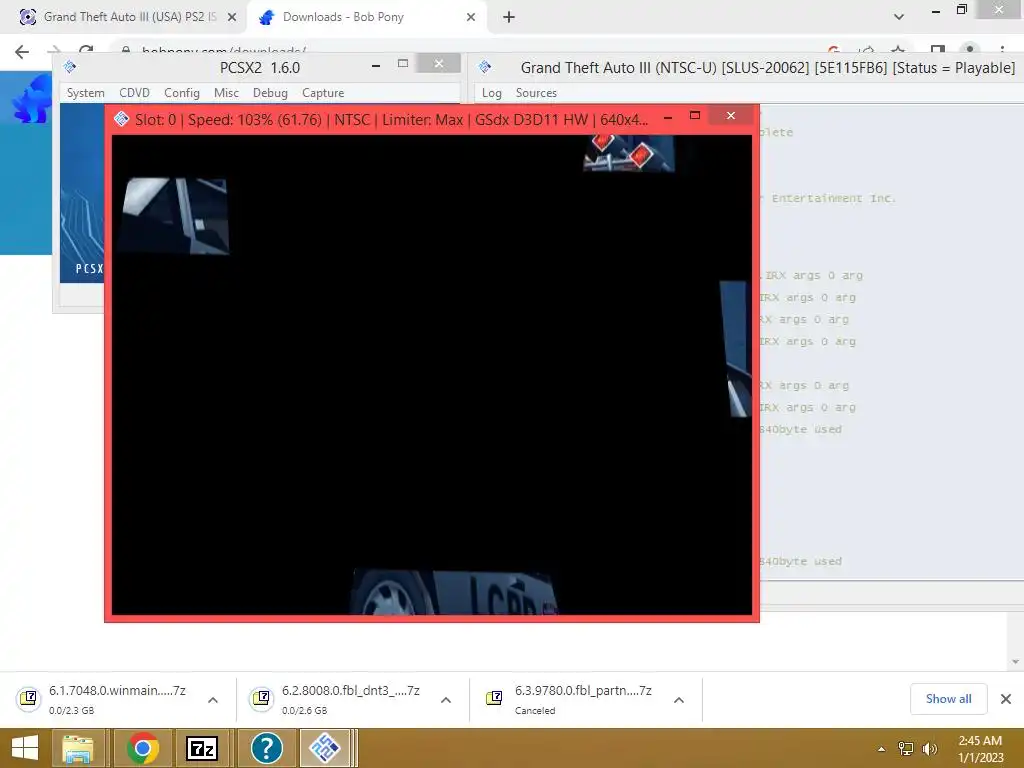Click the volume speaker tray icon
This screenshot has height=768, width=1024.
pyautogui.click(x=929, y=749)
